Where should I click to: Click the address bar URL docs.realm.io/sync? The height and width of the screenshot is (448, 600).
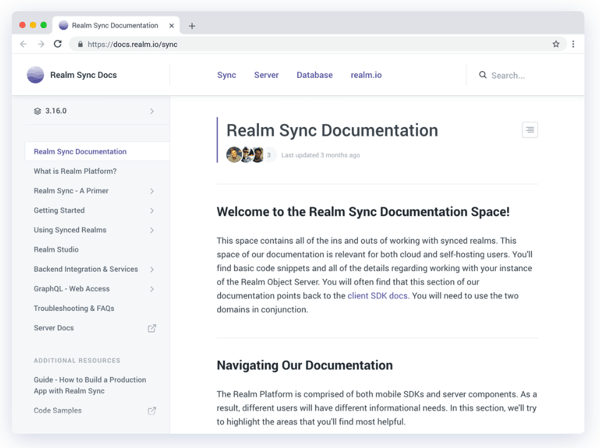132,44
